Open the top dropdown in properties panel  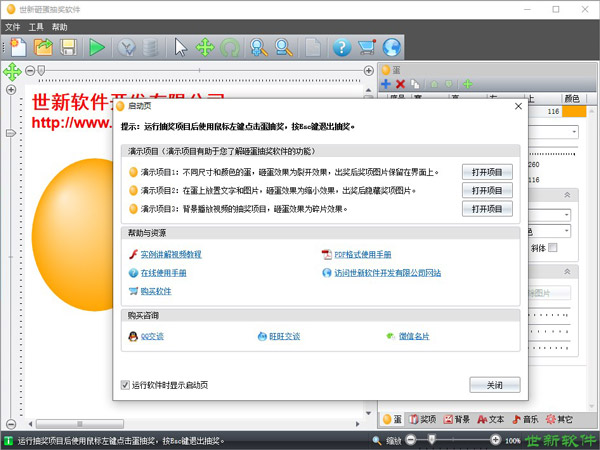pyautogui.click(x=574, y=132)
